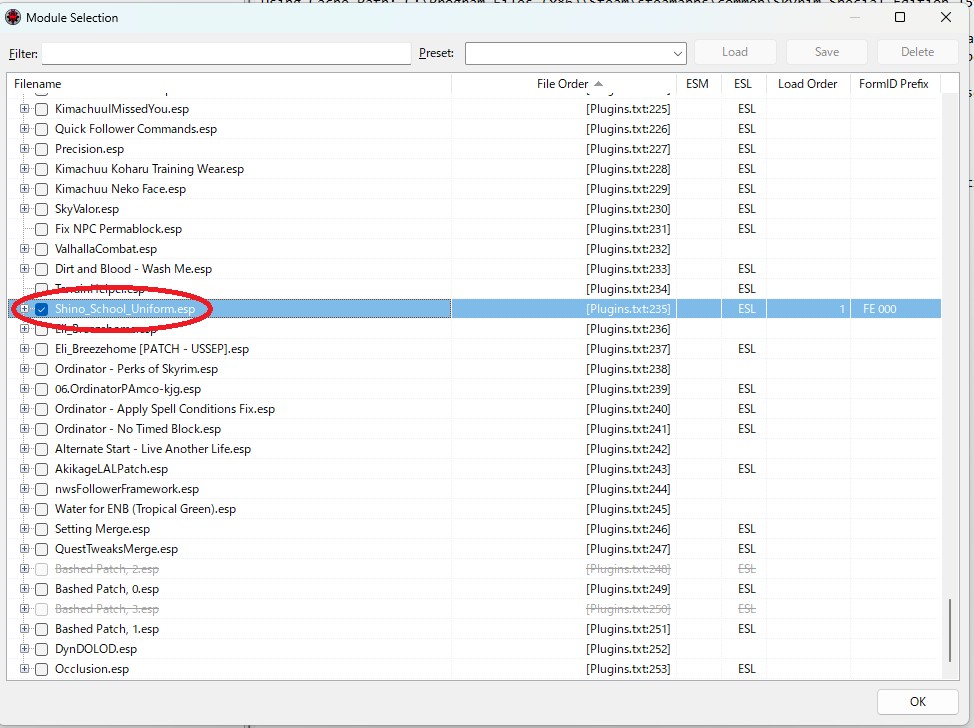Click the Filename column header
This screenshot has height=728, width=974.
click(228, 84)
